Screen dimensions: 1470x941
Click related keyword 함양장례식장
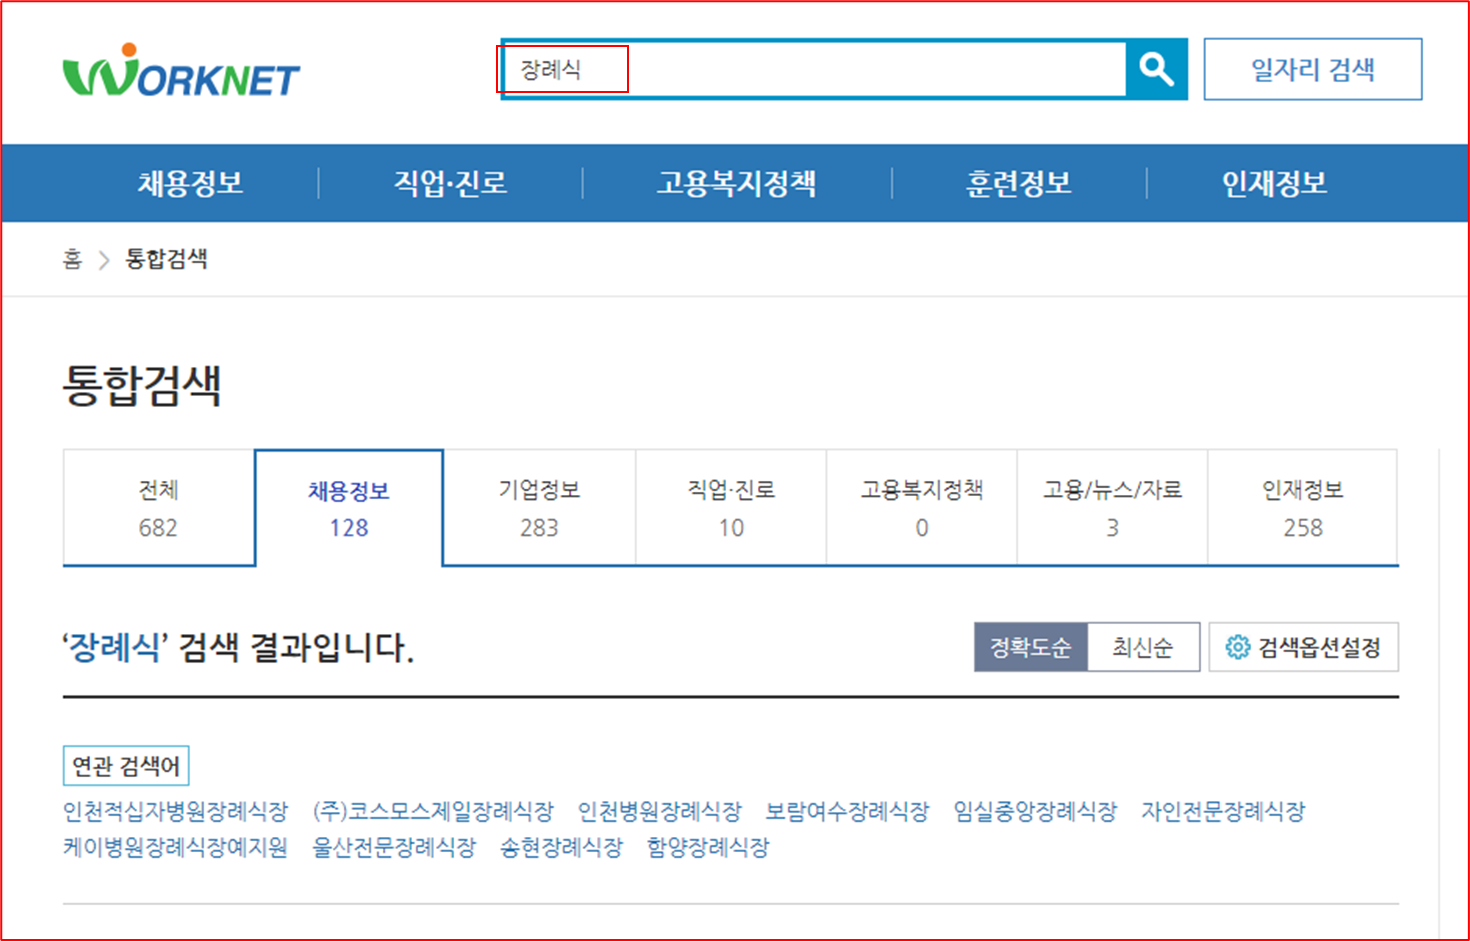coord(708,848)
